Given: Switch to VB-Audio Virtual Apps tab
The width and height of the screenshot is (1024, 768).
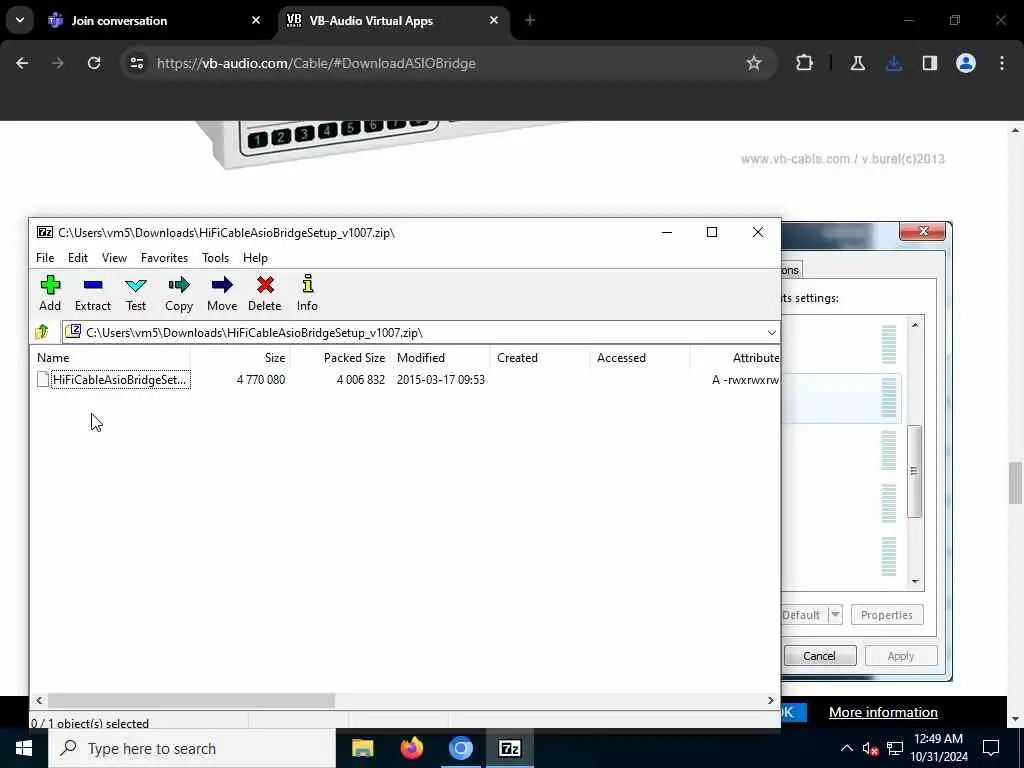Looking at the screenshot, I should [x=394, y=21].
